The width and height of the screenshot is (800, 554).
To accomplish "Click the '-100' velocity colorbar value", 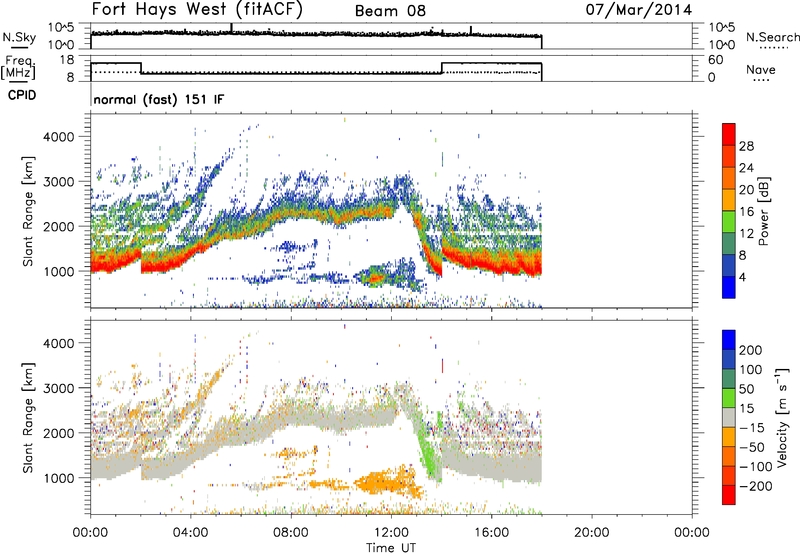I will (x=755, y=467).
